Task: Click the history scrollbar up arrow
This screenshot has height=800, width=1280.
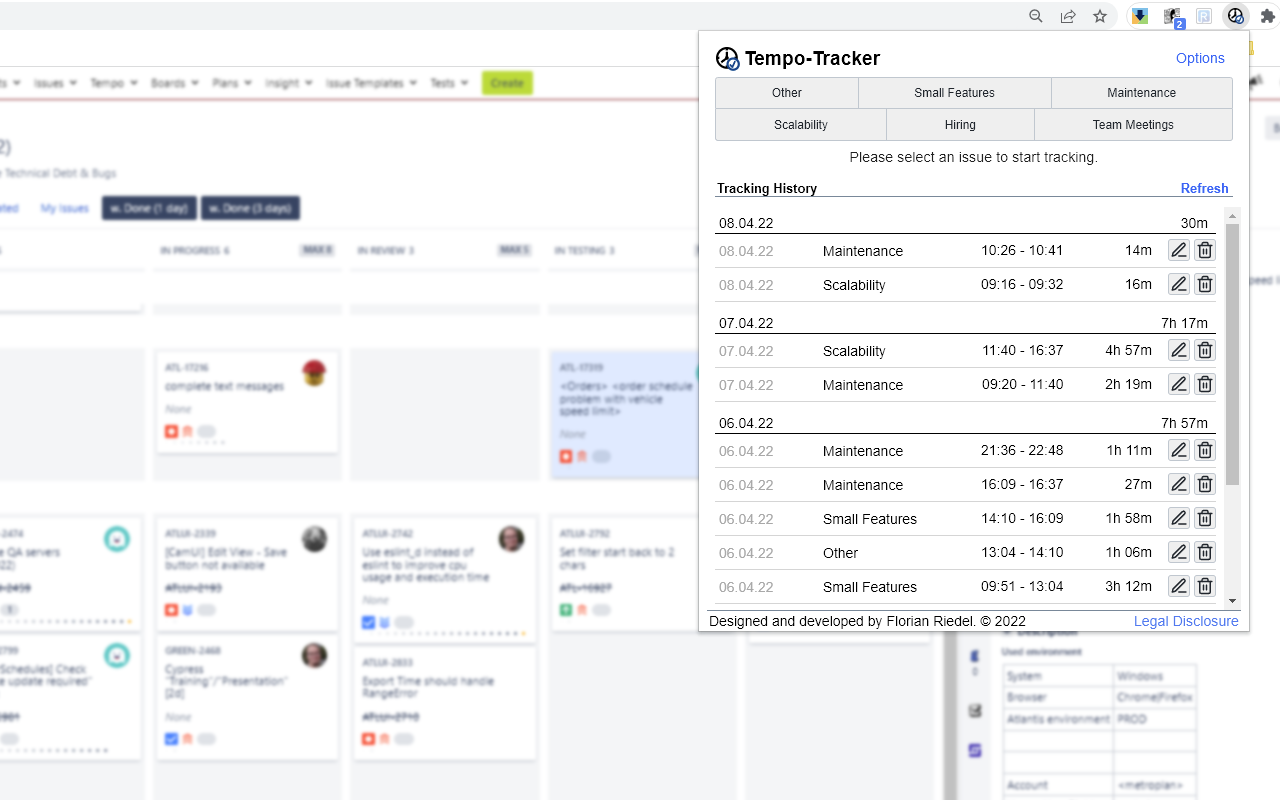Action: (x=1232, y=214)
